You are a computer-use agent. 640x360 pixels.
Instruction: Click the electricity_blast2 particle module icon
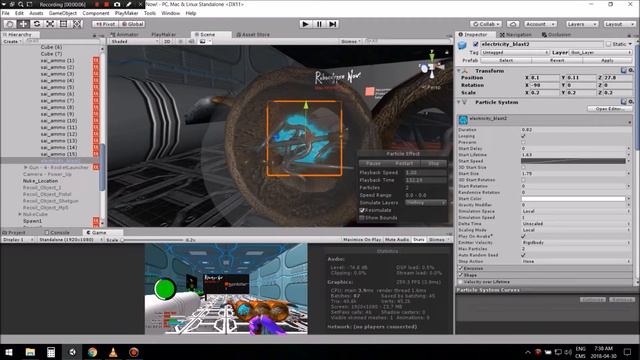pyautogui.click(x=463, y=120)
